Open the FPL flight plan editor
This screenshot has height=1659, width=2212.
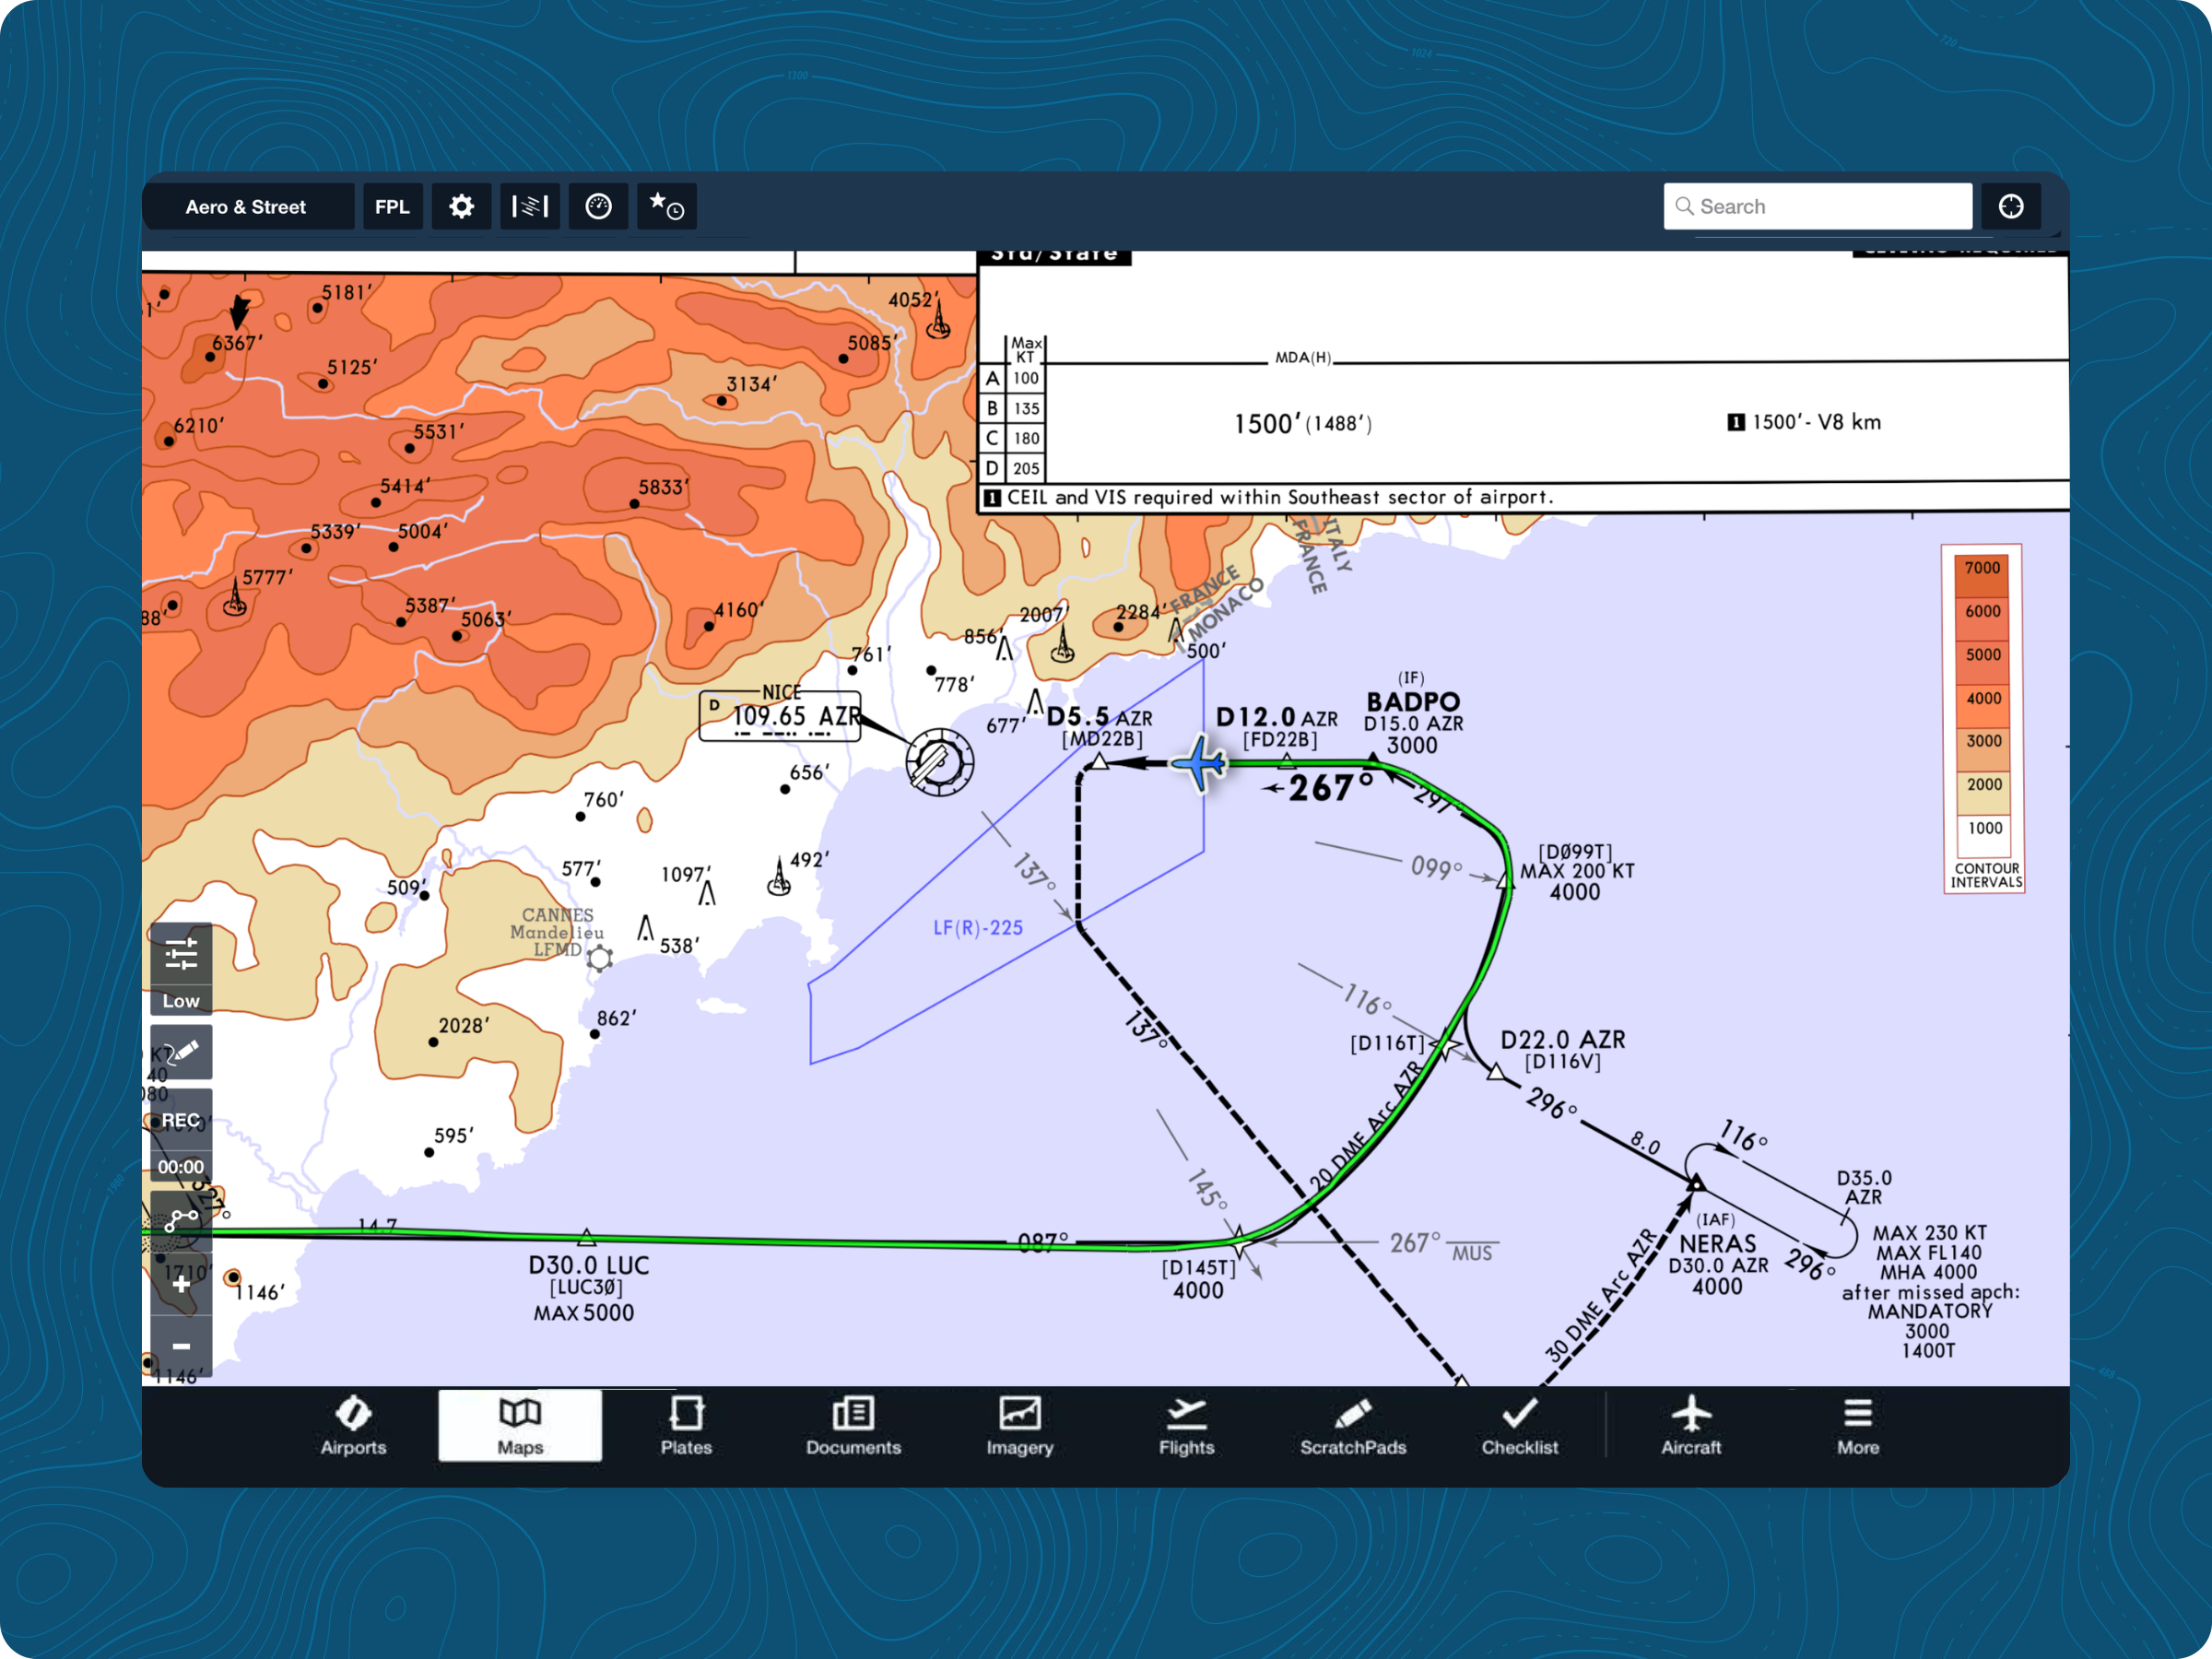pos(392,207)
